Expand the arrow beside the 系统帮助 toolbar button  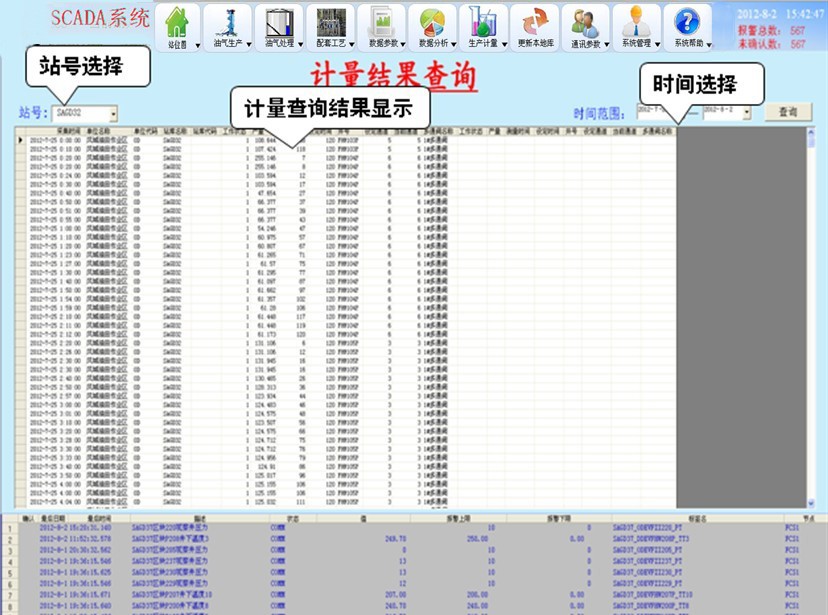pos(709,45)
